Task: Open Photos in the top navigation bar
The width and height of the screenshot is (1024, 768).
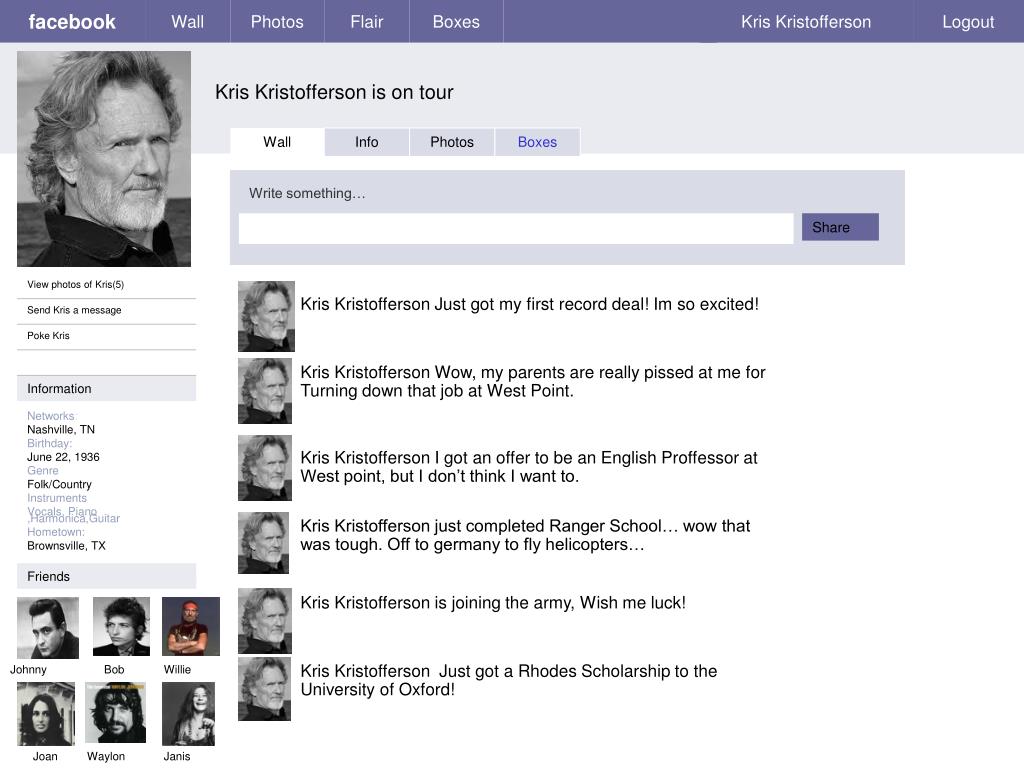Action: (x=277, y=22)
